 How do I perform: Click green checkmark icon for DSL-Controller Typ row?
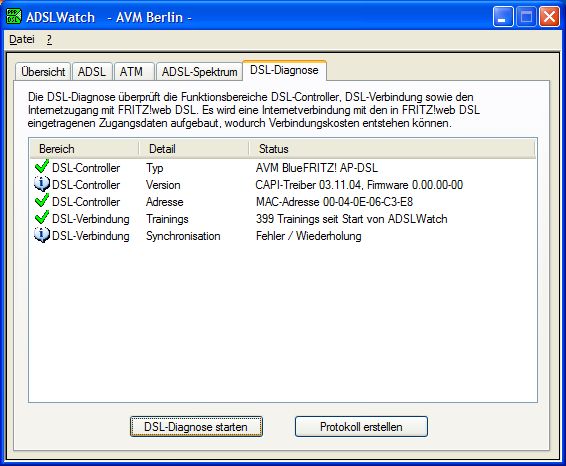tap(42, 167)
